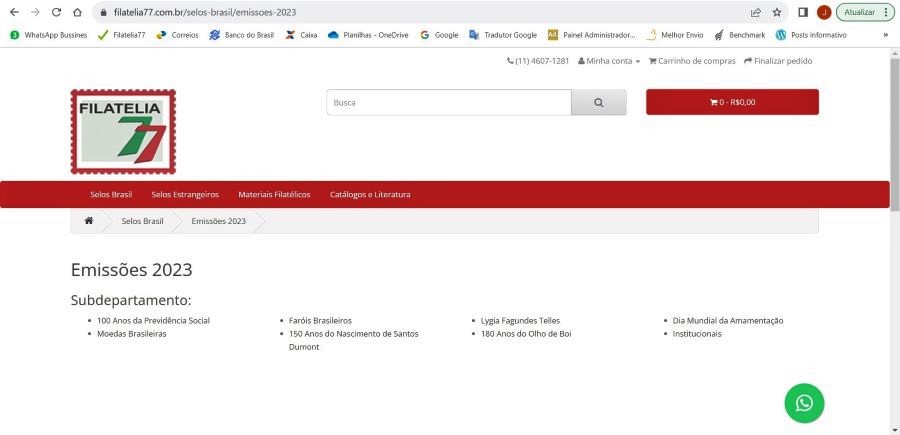Click the green WhatsApp chat bubble icon
The height and width of the screenshot is (435, 900).
click(804, 403)
